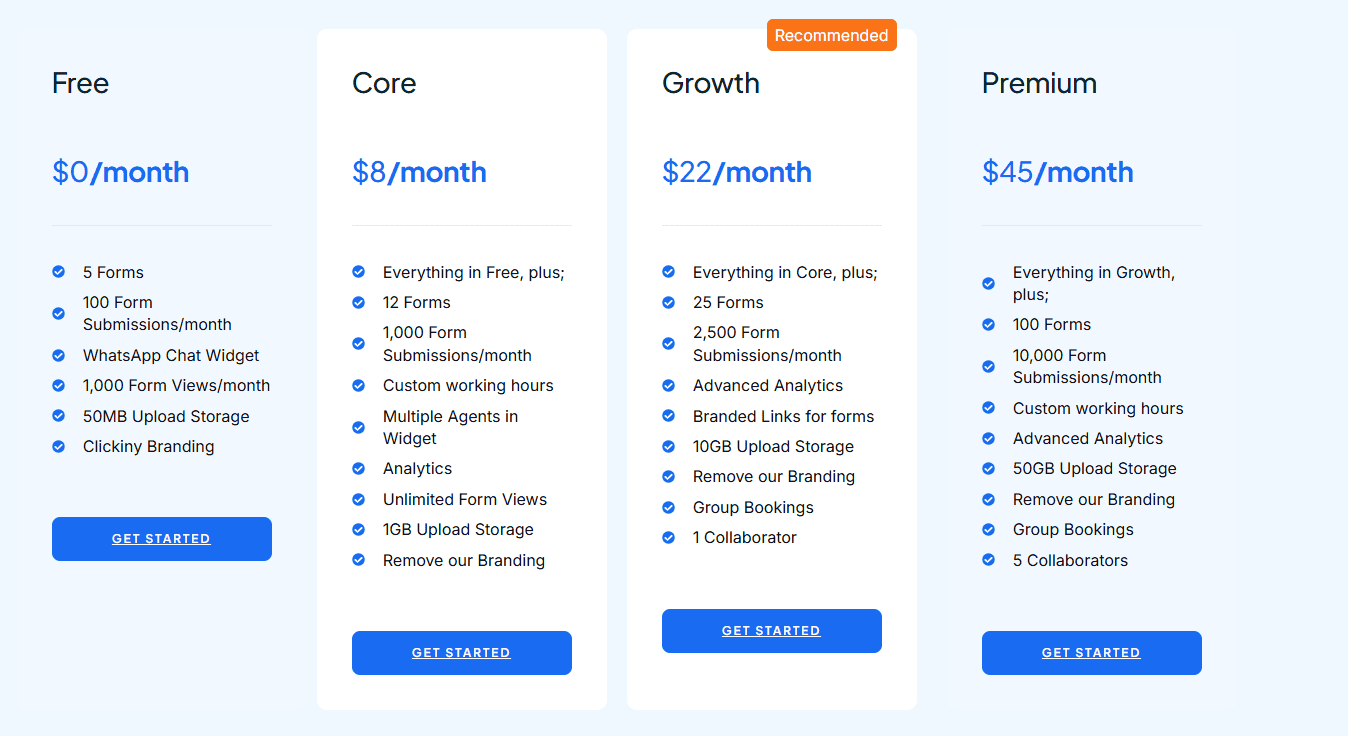Click GET STARTED on the Premium plan

click(1091, 652)
